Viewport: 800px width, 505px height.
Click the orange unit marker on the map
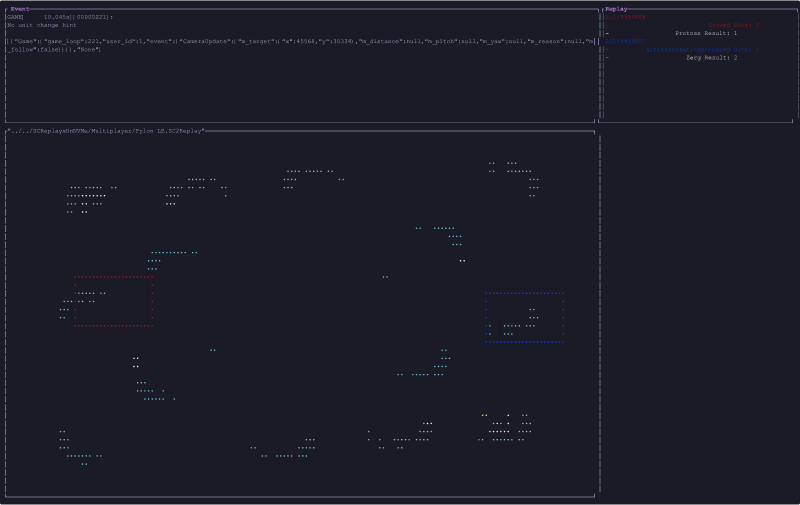484,415
